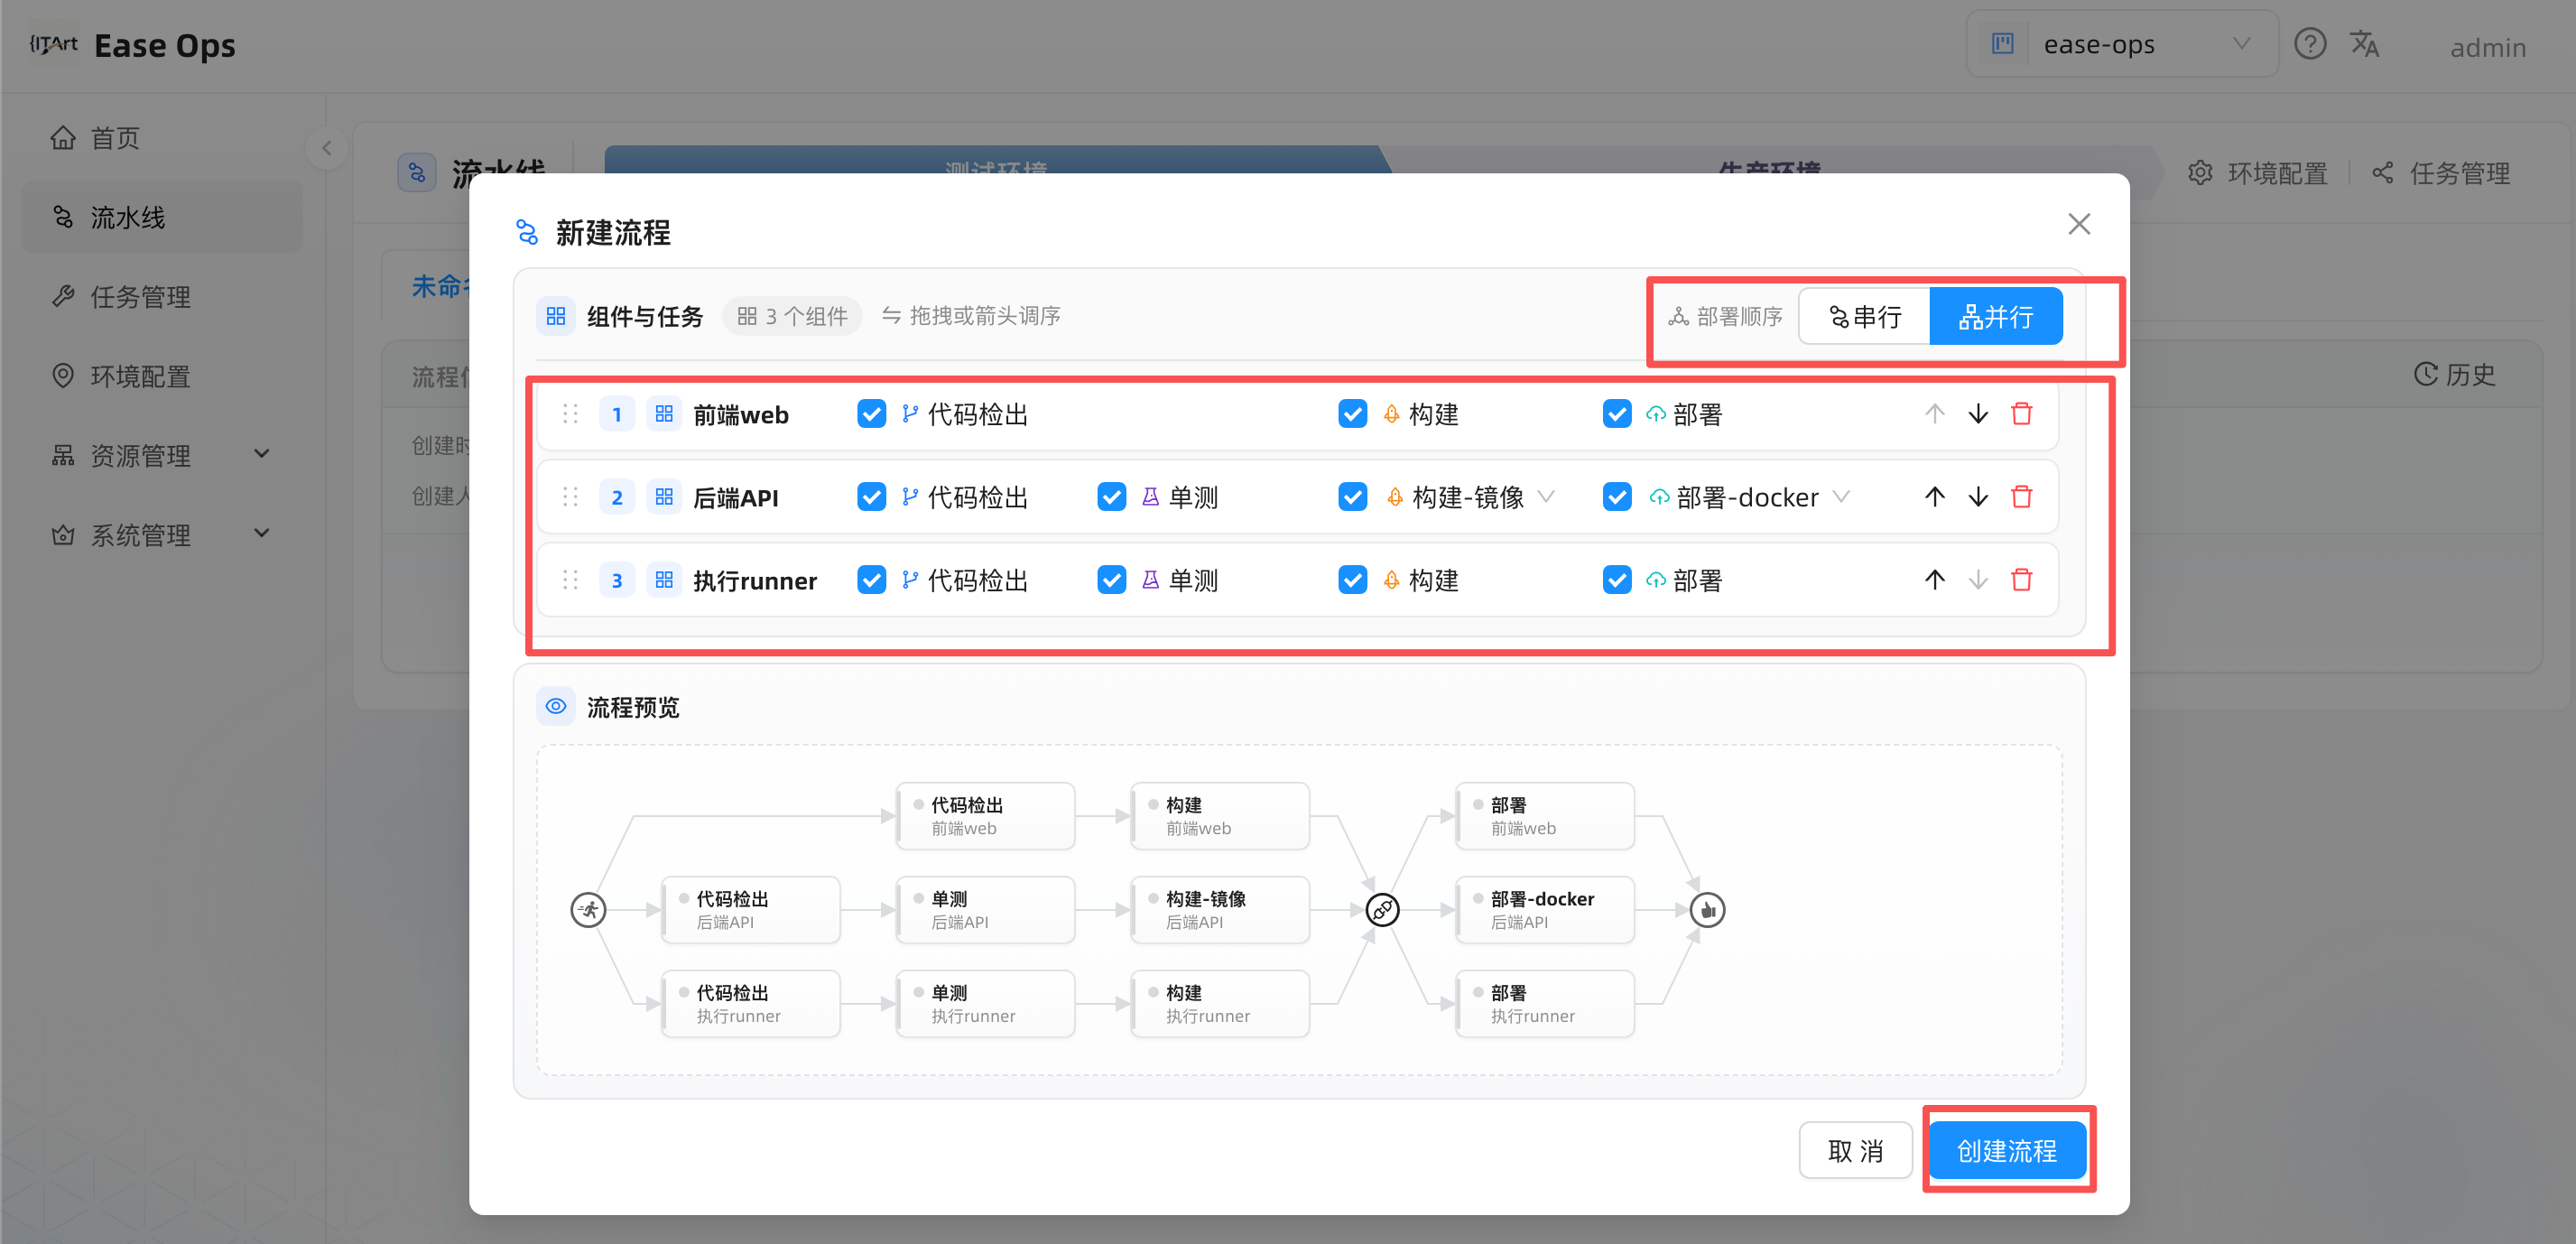The width and height of the screenshot is (2576, 1244).
Task: Click the start node in flow preview
Action: (x=588, y=910)
